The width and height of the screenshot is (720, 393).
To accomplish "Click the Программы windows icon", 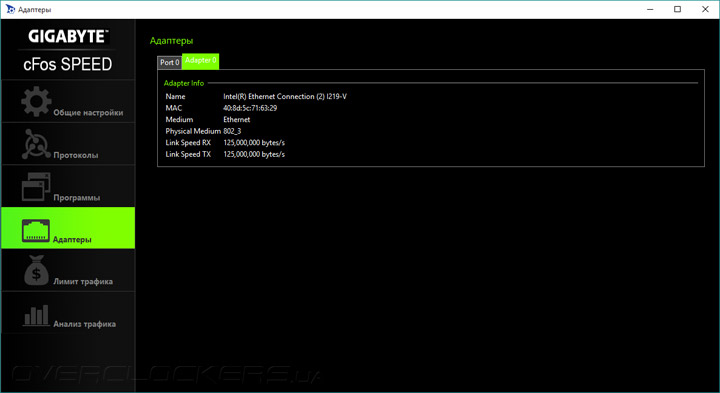I will (x=36, y=187).
